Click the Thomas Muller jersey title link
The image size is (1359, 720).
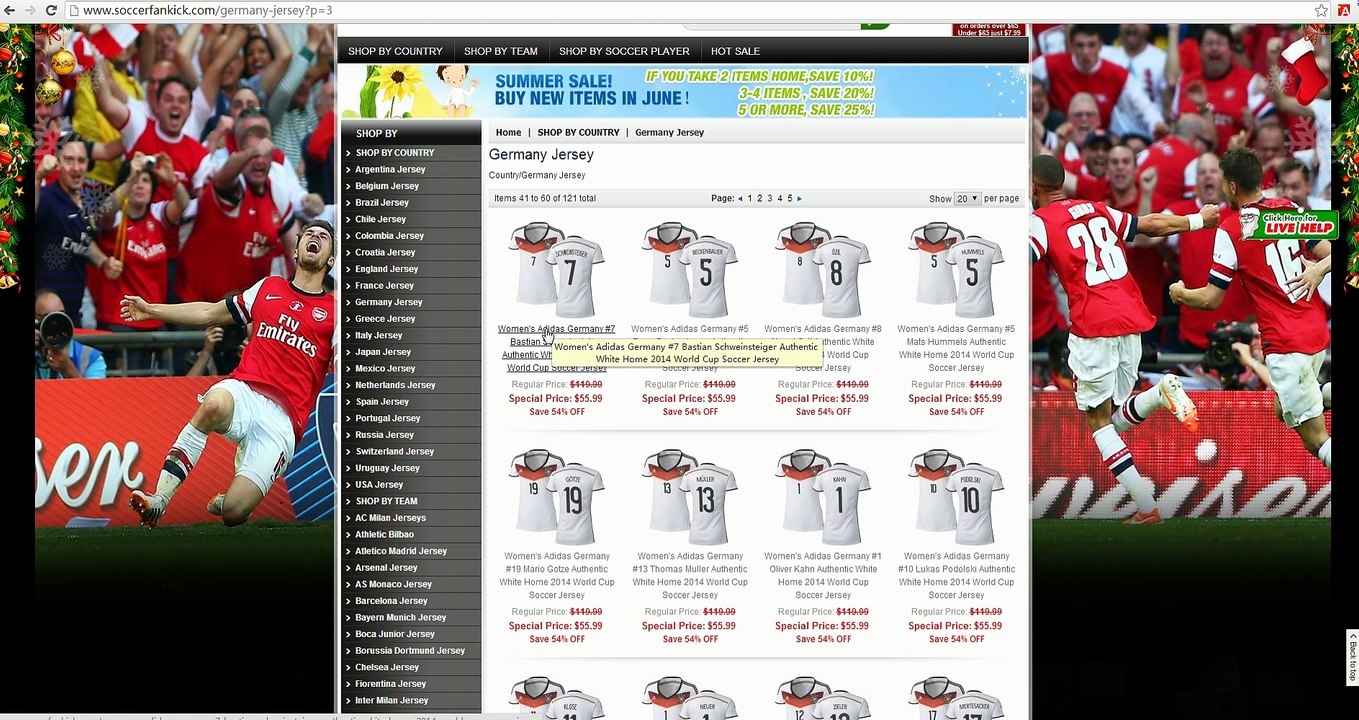coord(690,576)
